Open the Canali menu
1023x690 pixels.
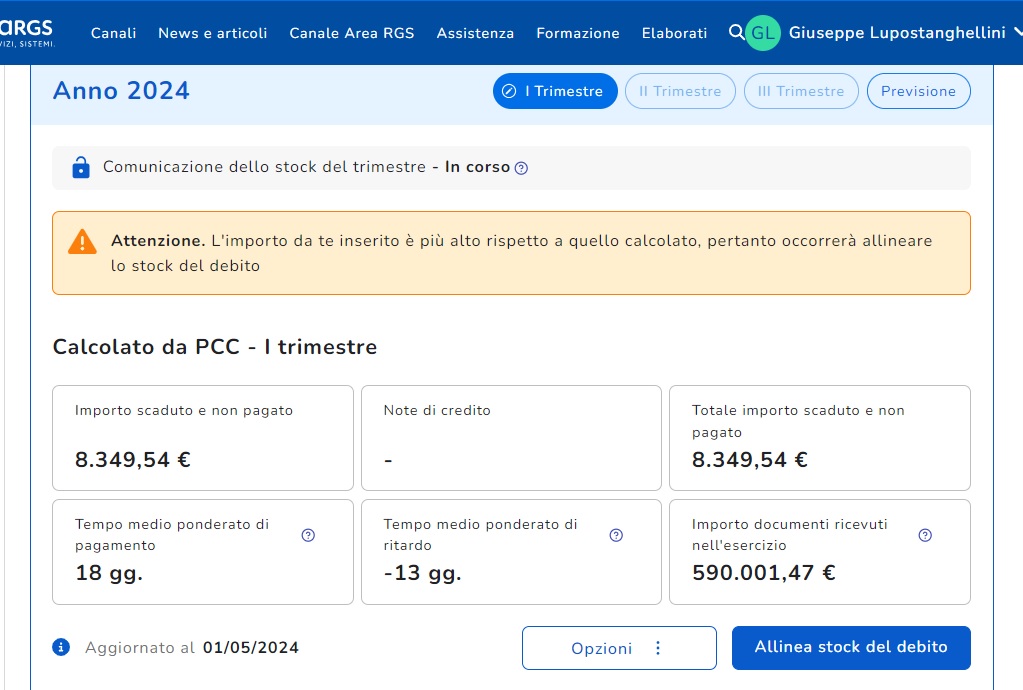[113, 33]
